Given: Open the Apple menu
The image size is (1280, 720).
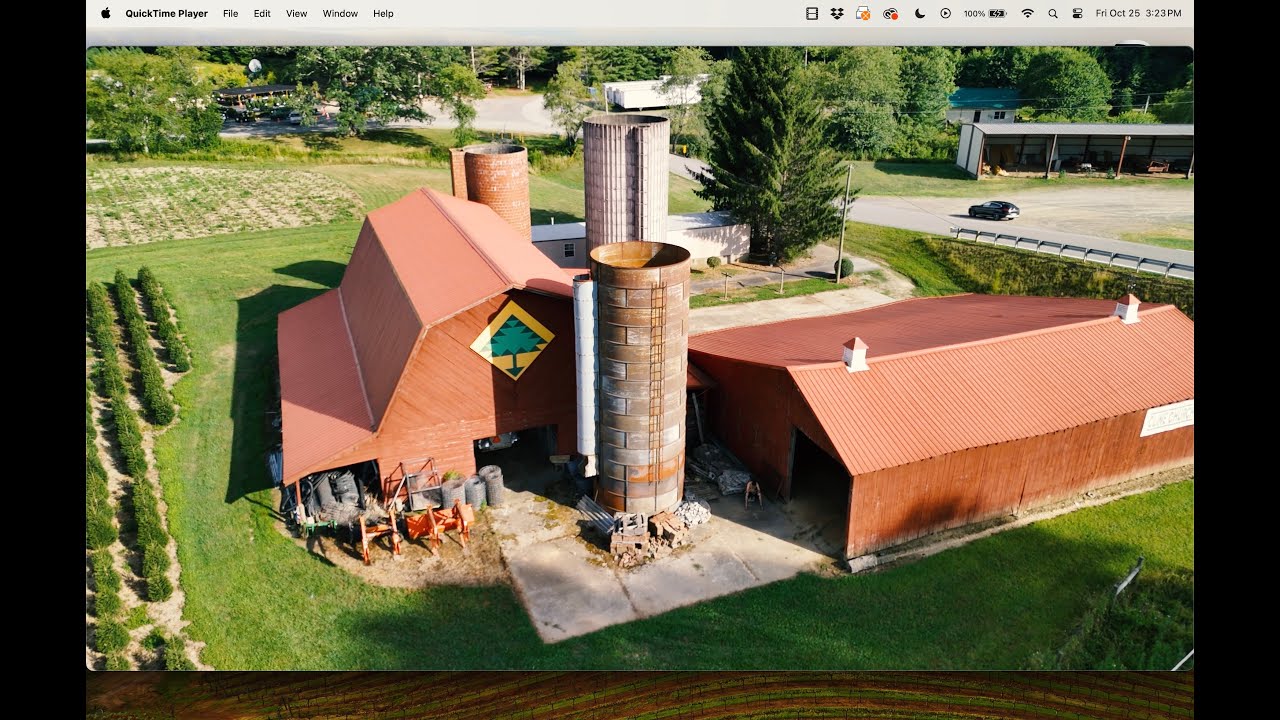Looking at the screenshot, I should [x=105, y=13].
